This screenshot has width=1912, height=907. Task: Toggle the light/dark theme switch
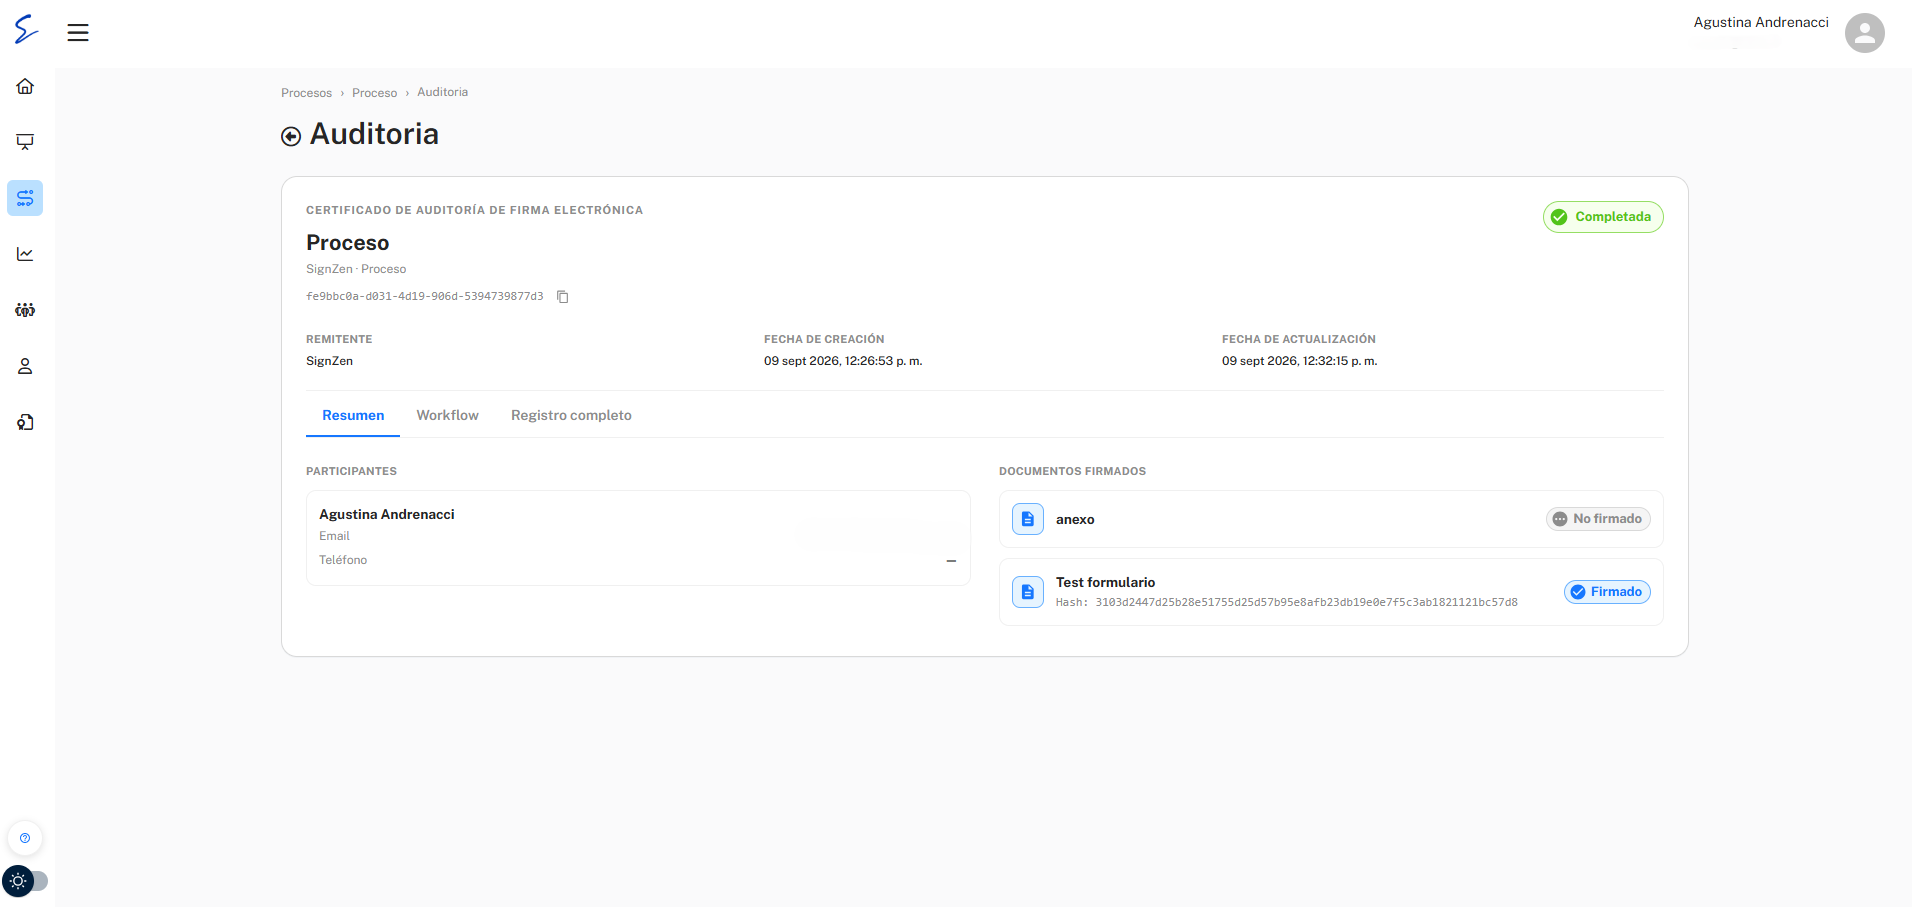[x=25, y=881]
